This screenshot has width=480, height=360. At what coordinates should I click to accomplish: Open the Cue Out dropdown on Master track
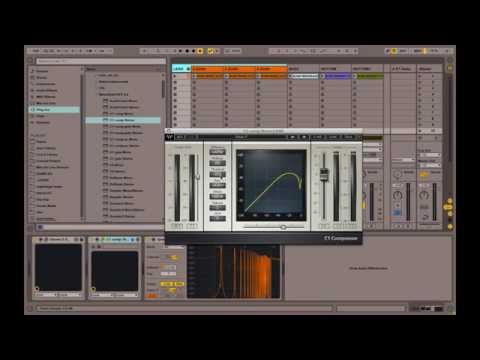click(430, 155)
